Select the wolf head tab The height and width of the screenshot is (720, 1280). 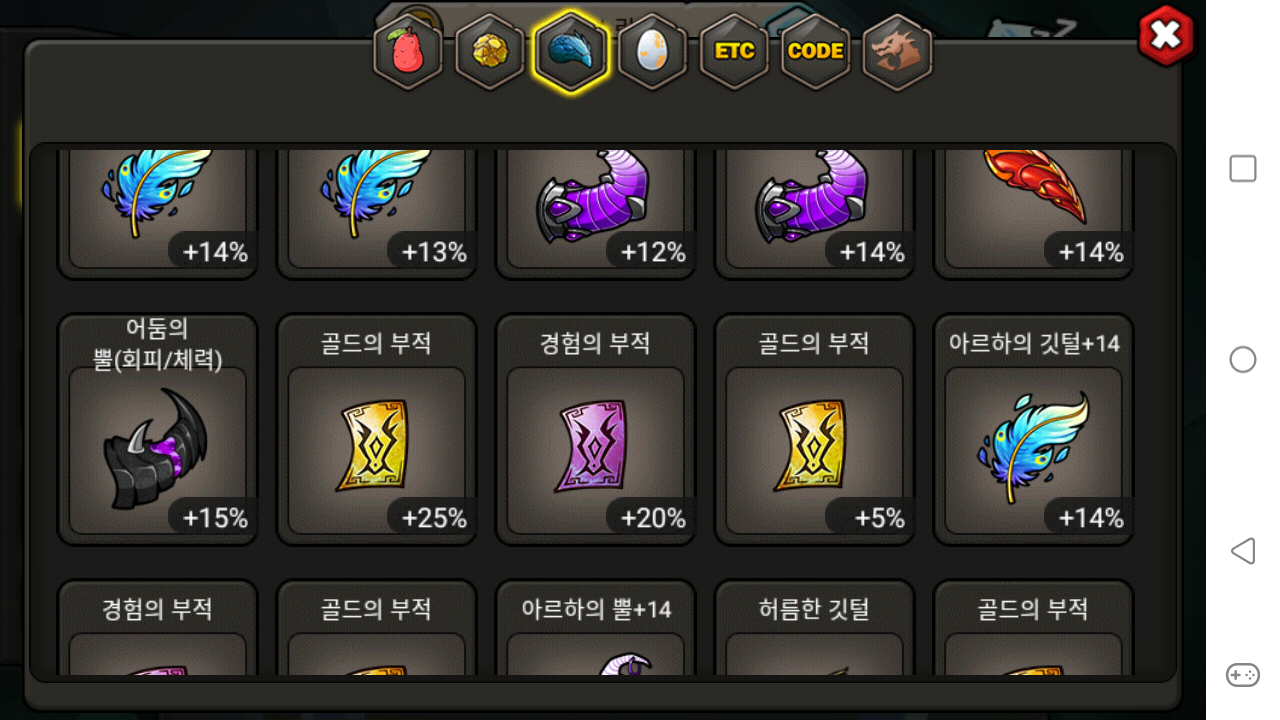tap(897, 52)
